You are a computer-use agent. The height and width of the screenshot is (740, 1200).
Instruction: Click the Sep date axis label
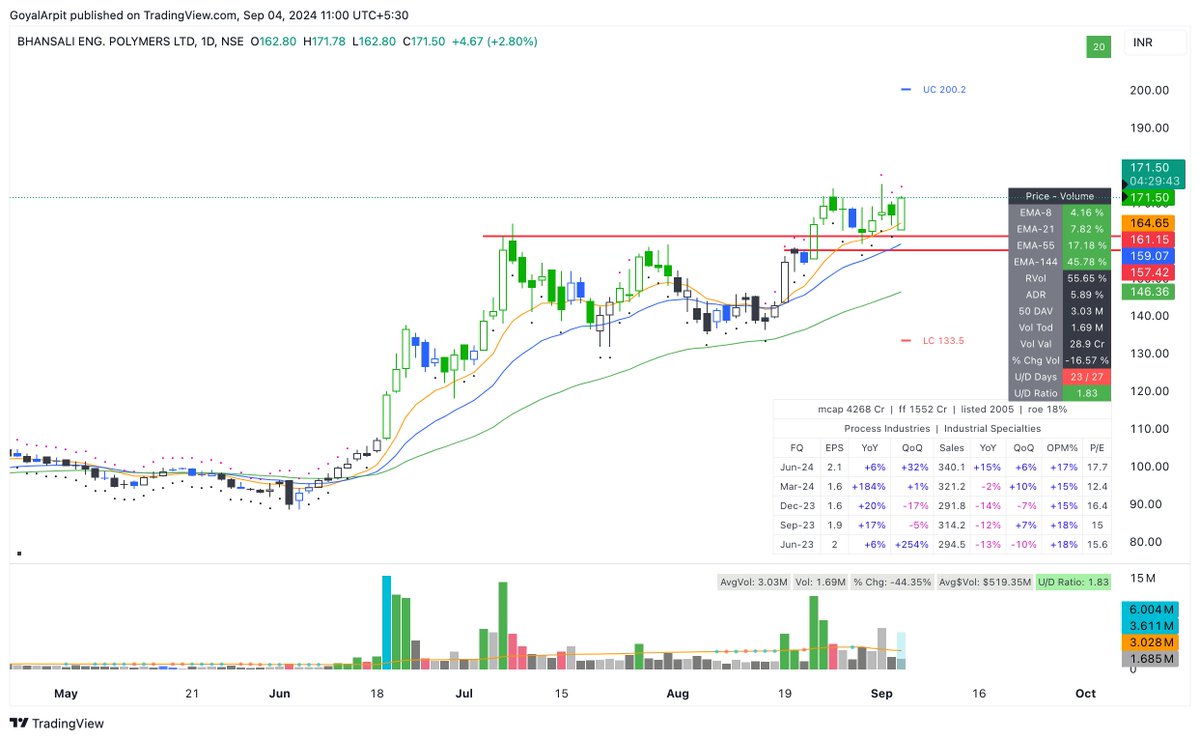pos(882,693)
